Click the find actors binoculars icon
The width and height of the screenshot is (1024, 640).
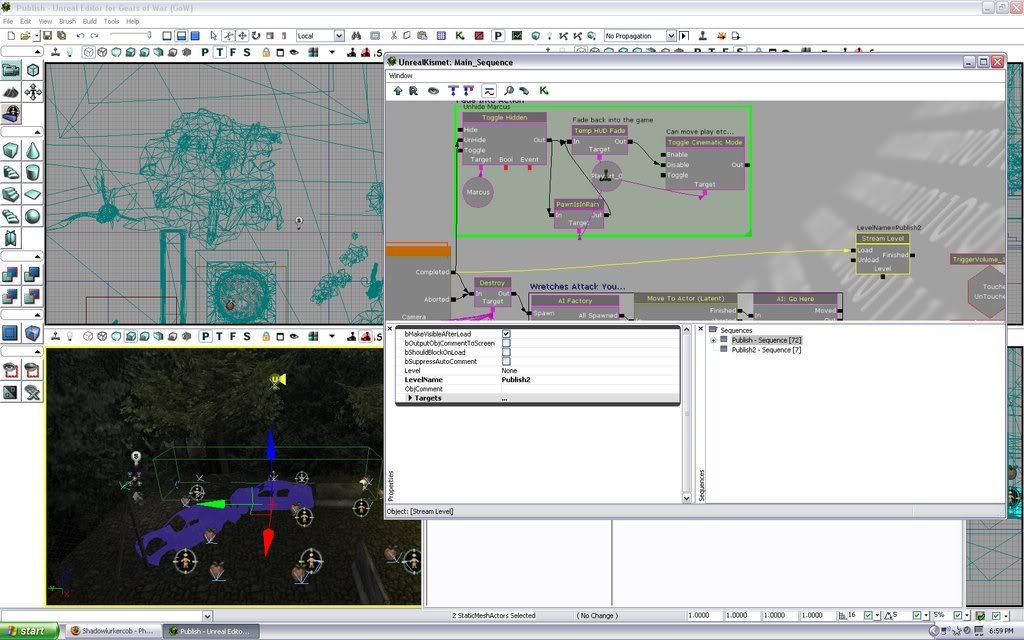(x=356, y=36)
